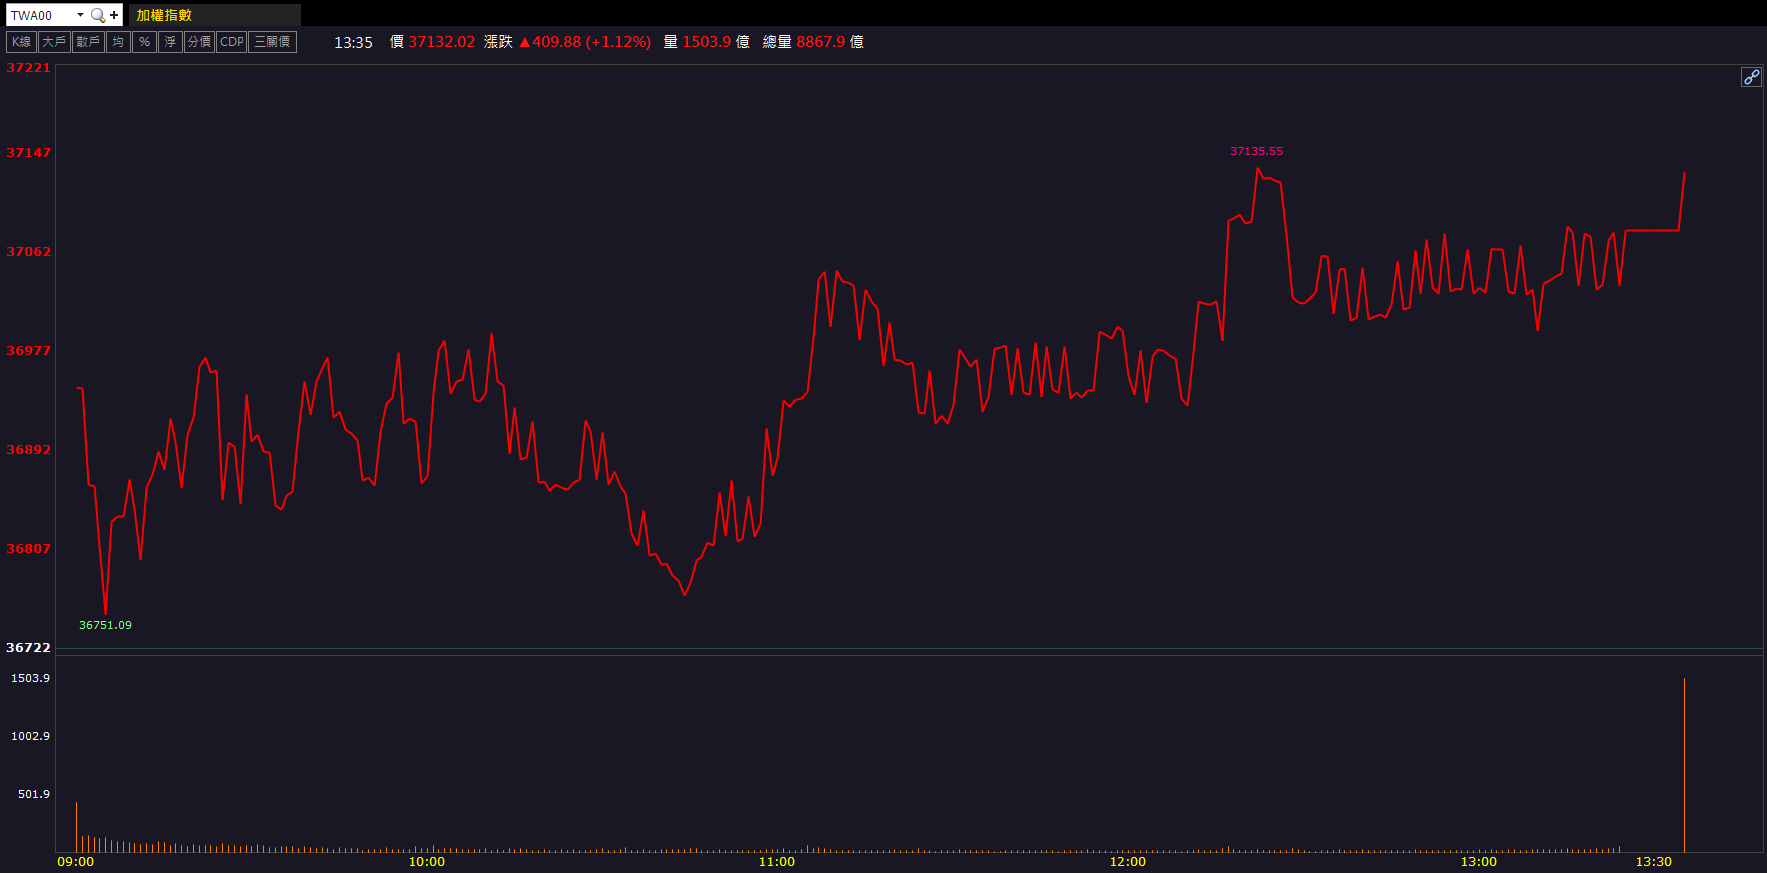Toggle the 散戶 indicator button
Image resolution: width=1767 pixels, height=873 pixels.
88,42
